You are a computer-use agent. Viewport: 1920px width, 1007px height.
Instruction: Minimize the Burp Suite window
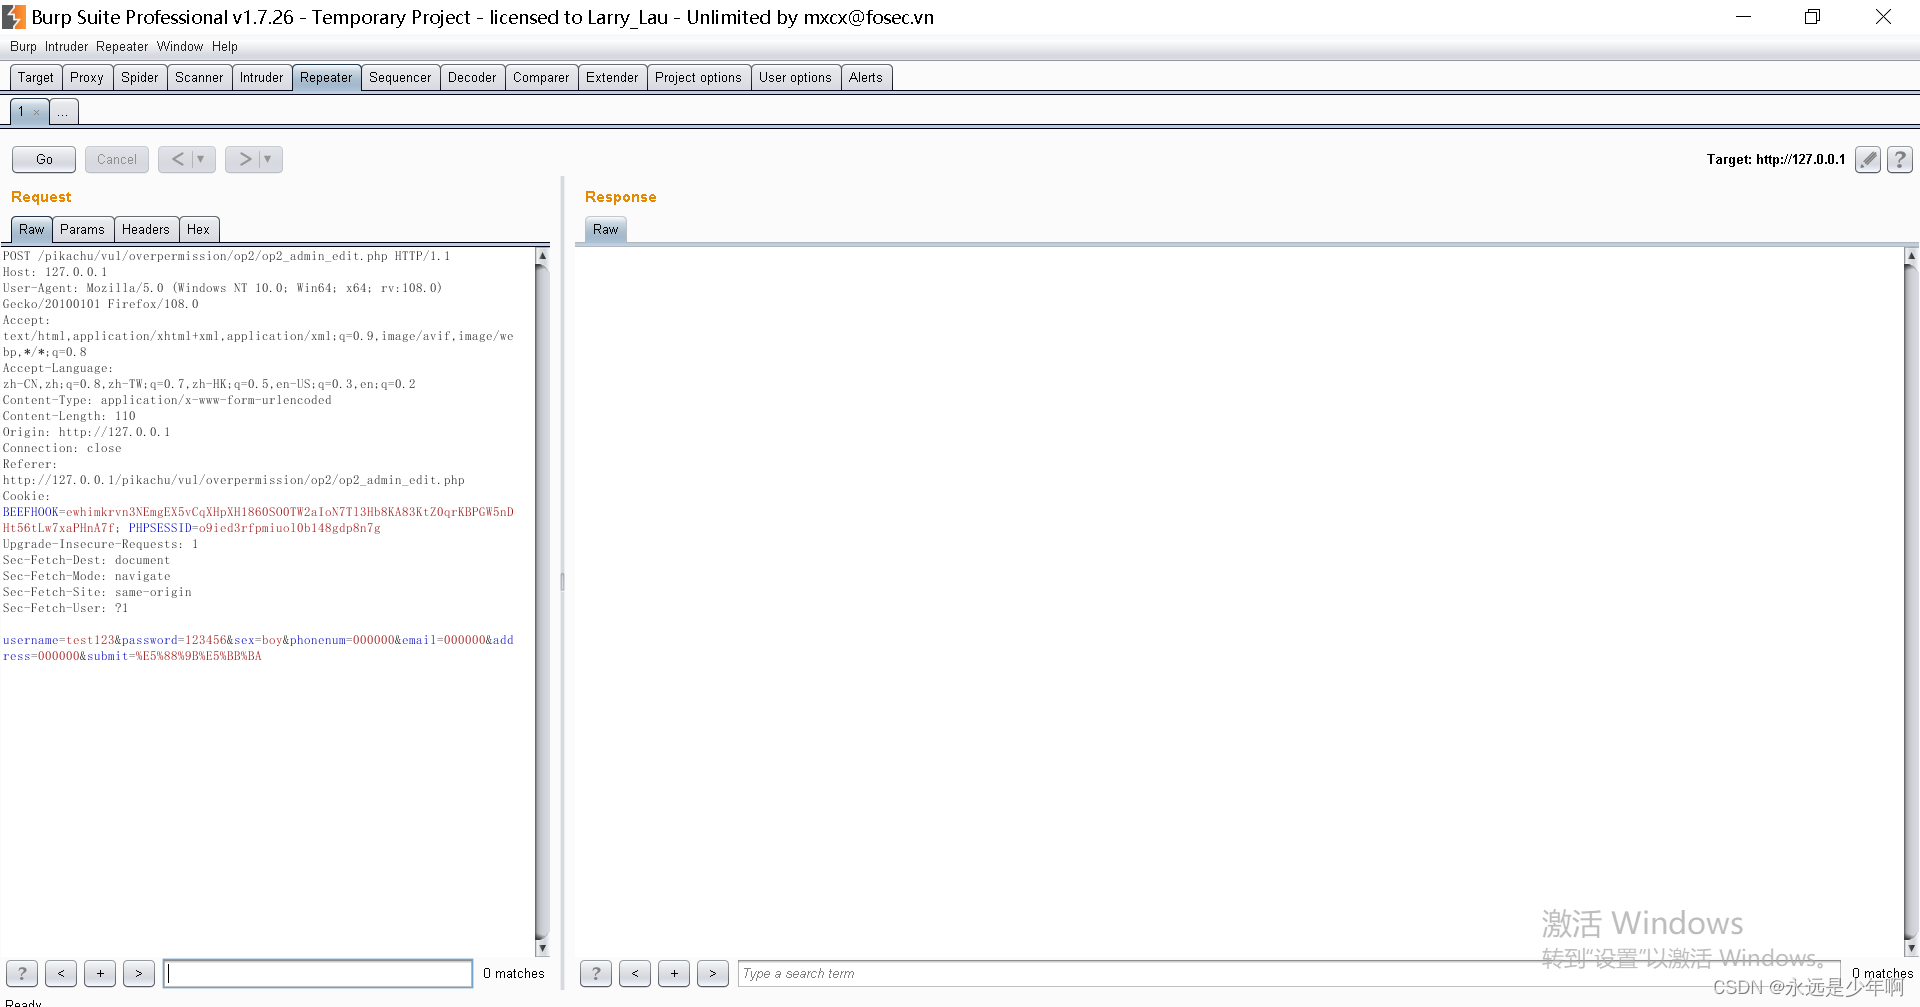pyautogui.click(x=1743, y=17)
